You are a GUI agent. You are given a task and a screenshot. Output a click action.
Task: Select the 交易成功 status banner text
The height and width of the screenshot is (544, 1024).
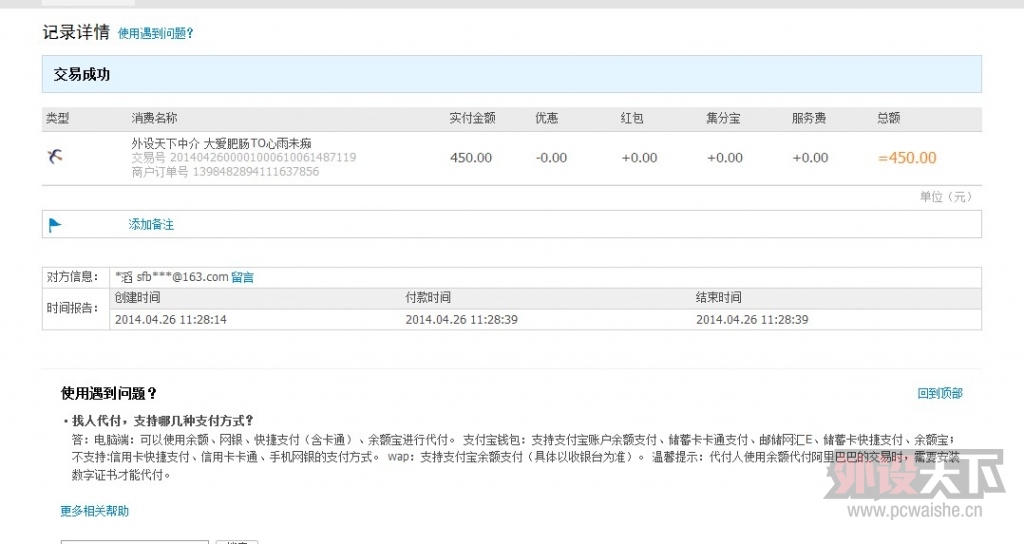tap(82, 74)
